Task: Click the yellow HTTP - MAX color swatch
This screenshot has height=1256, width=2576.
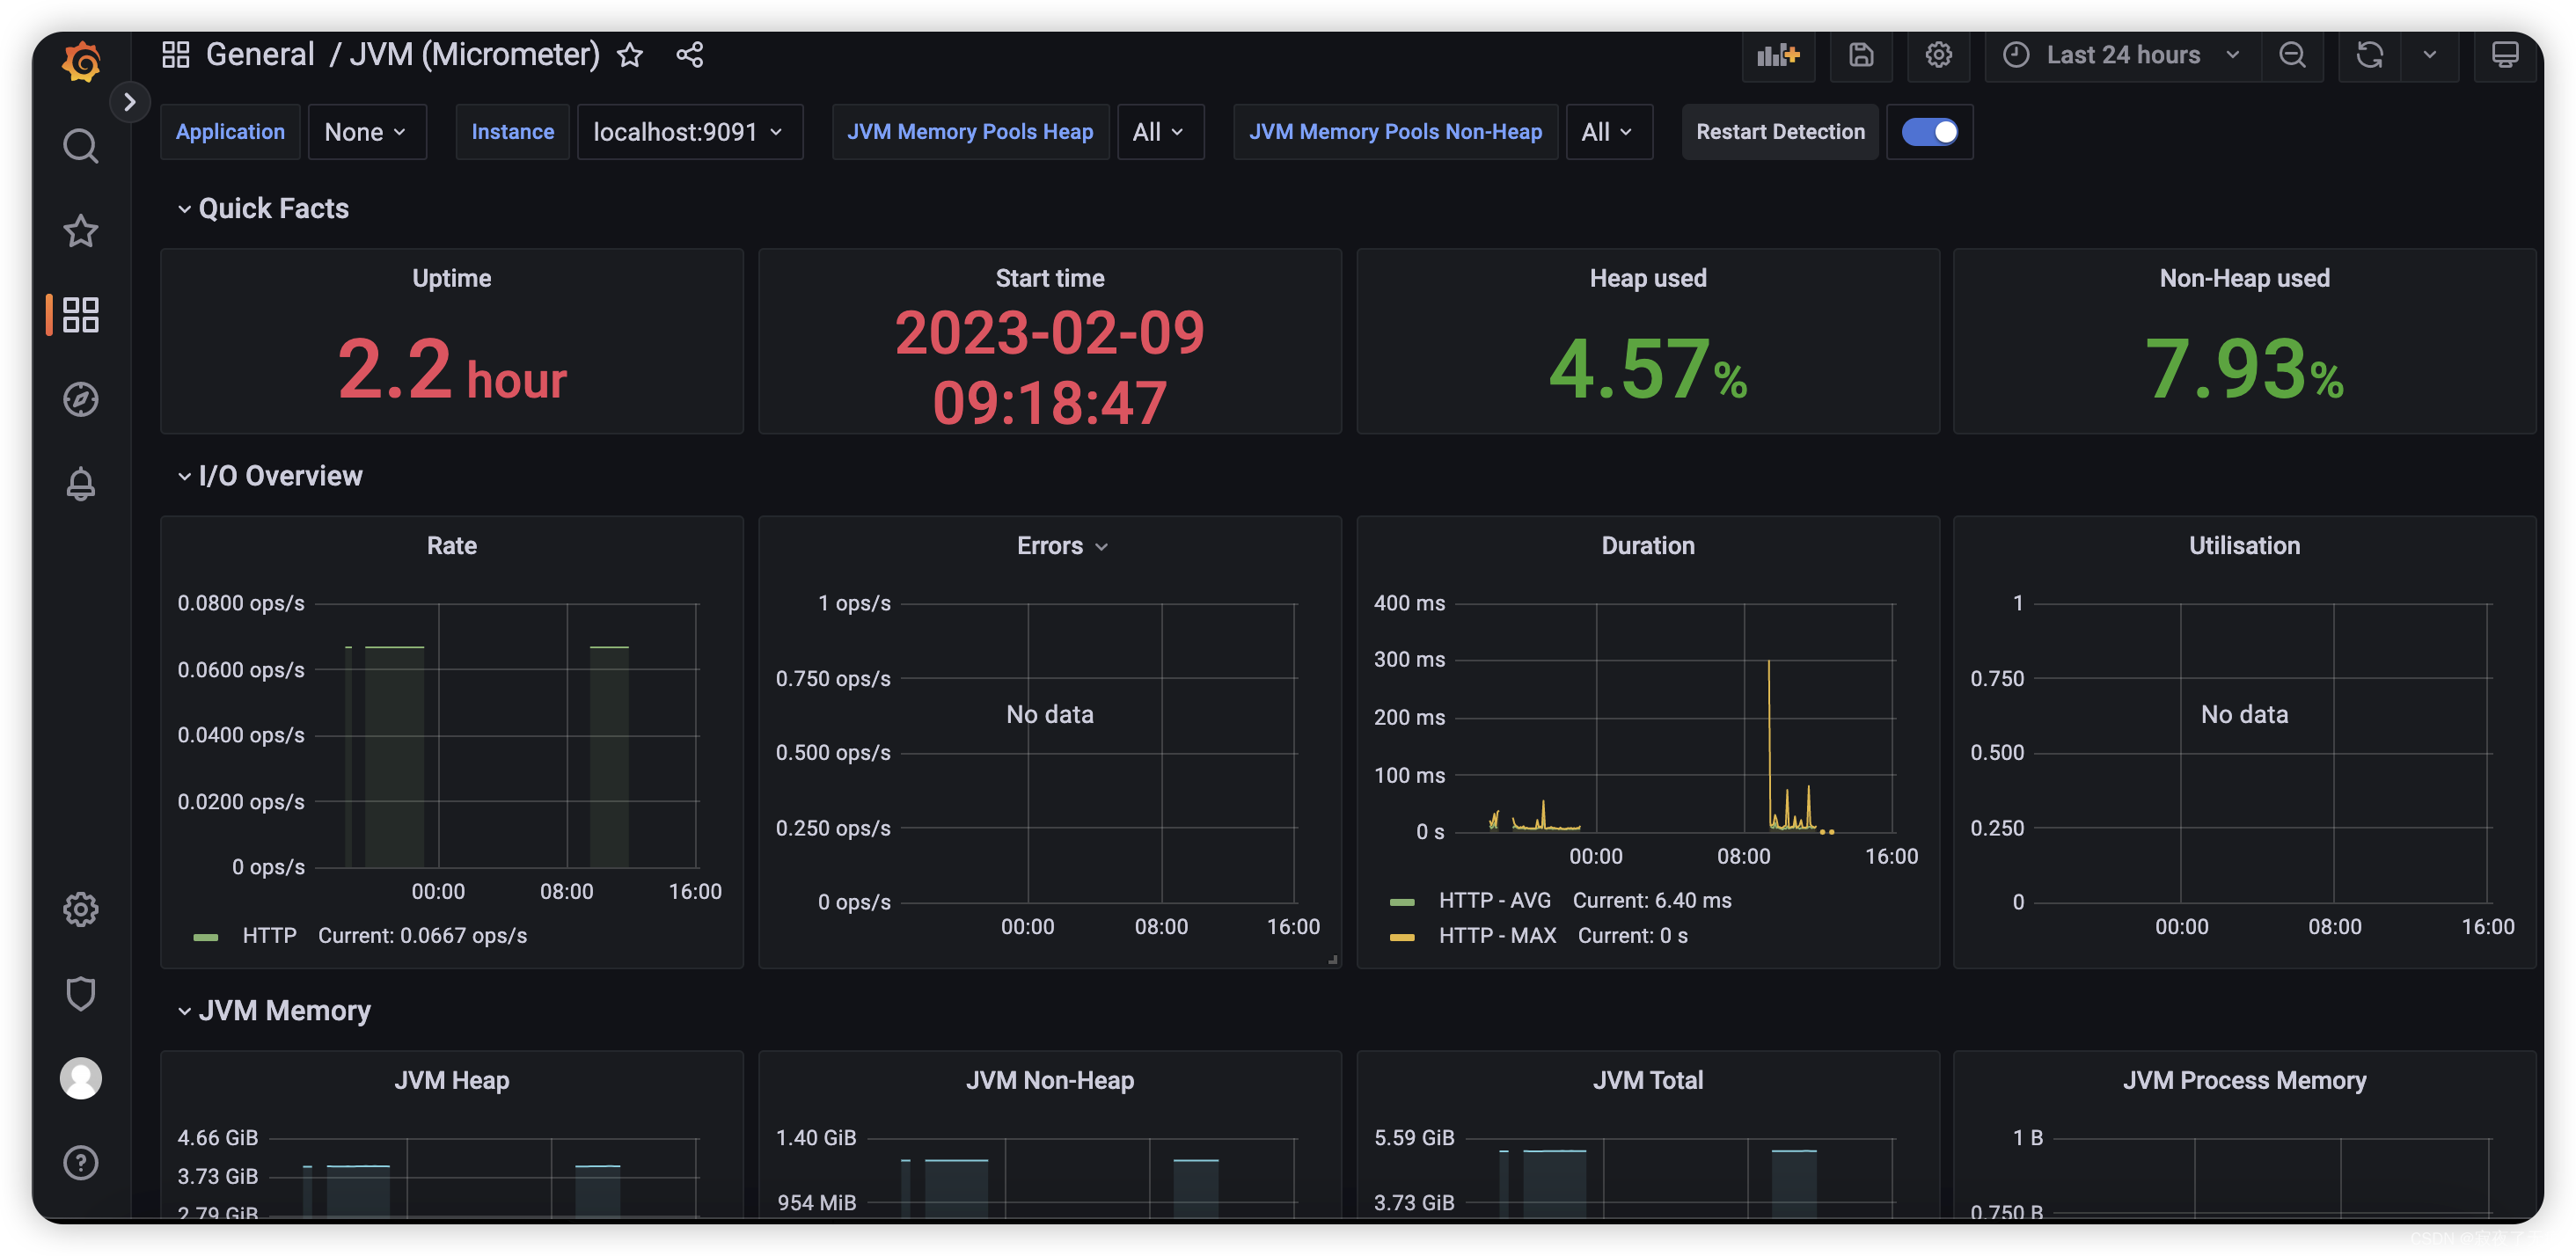Action: point(1402,937)
